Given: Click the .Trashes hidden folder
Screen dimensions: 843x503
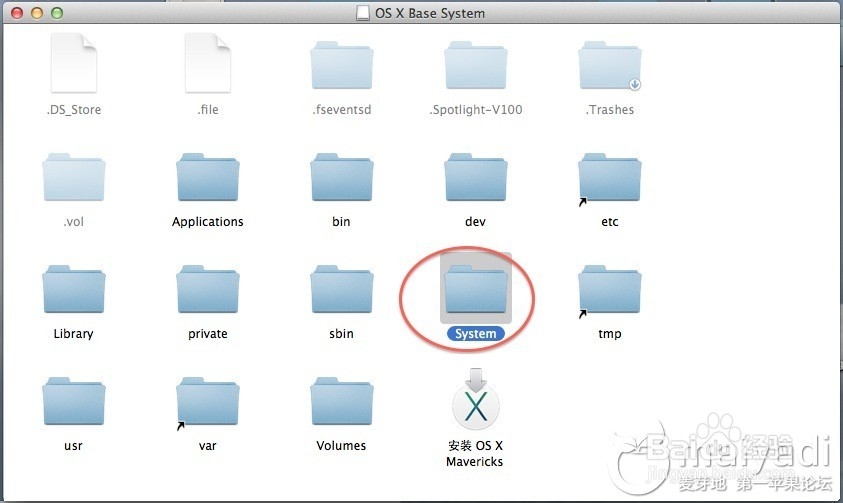Looking at the screenshot, I should point(610,66).
